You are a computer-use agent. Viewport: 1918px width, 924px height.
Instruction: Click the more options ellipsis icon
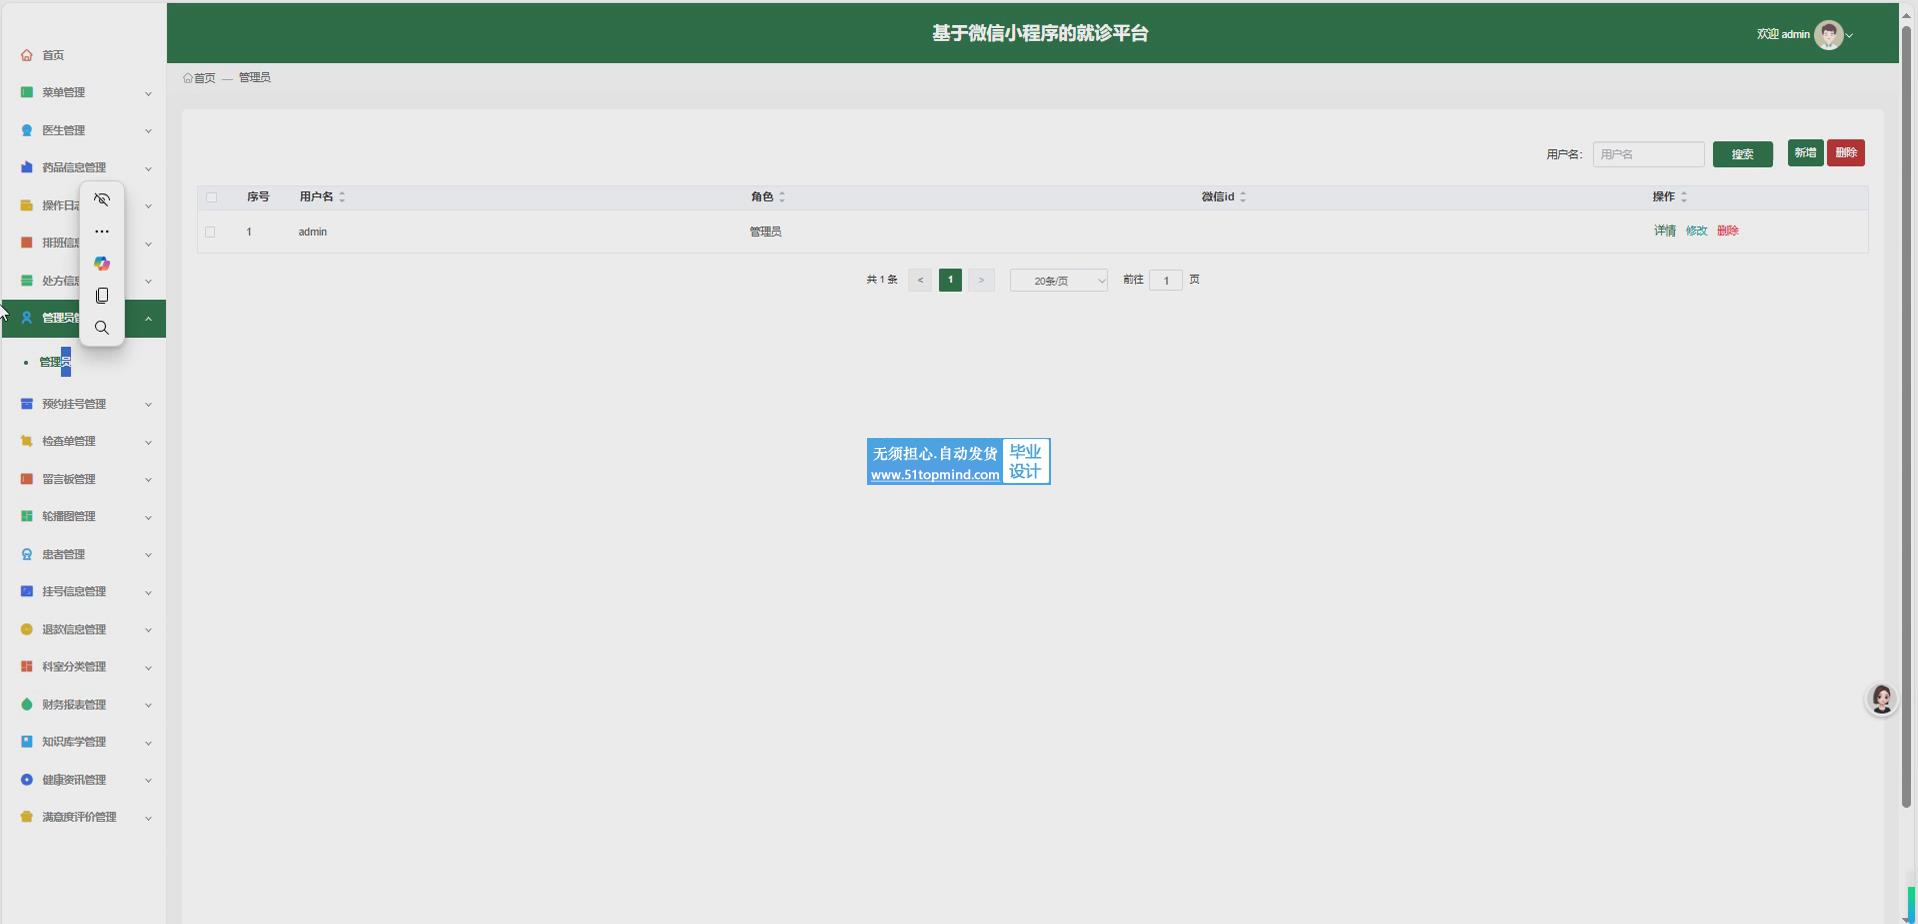point(102,232)
